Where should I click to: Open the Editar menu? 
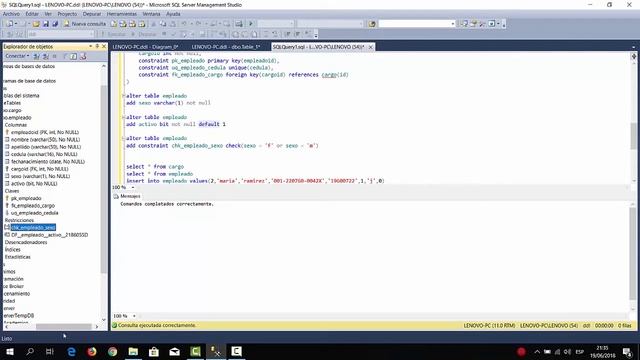point(32,14)
